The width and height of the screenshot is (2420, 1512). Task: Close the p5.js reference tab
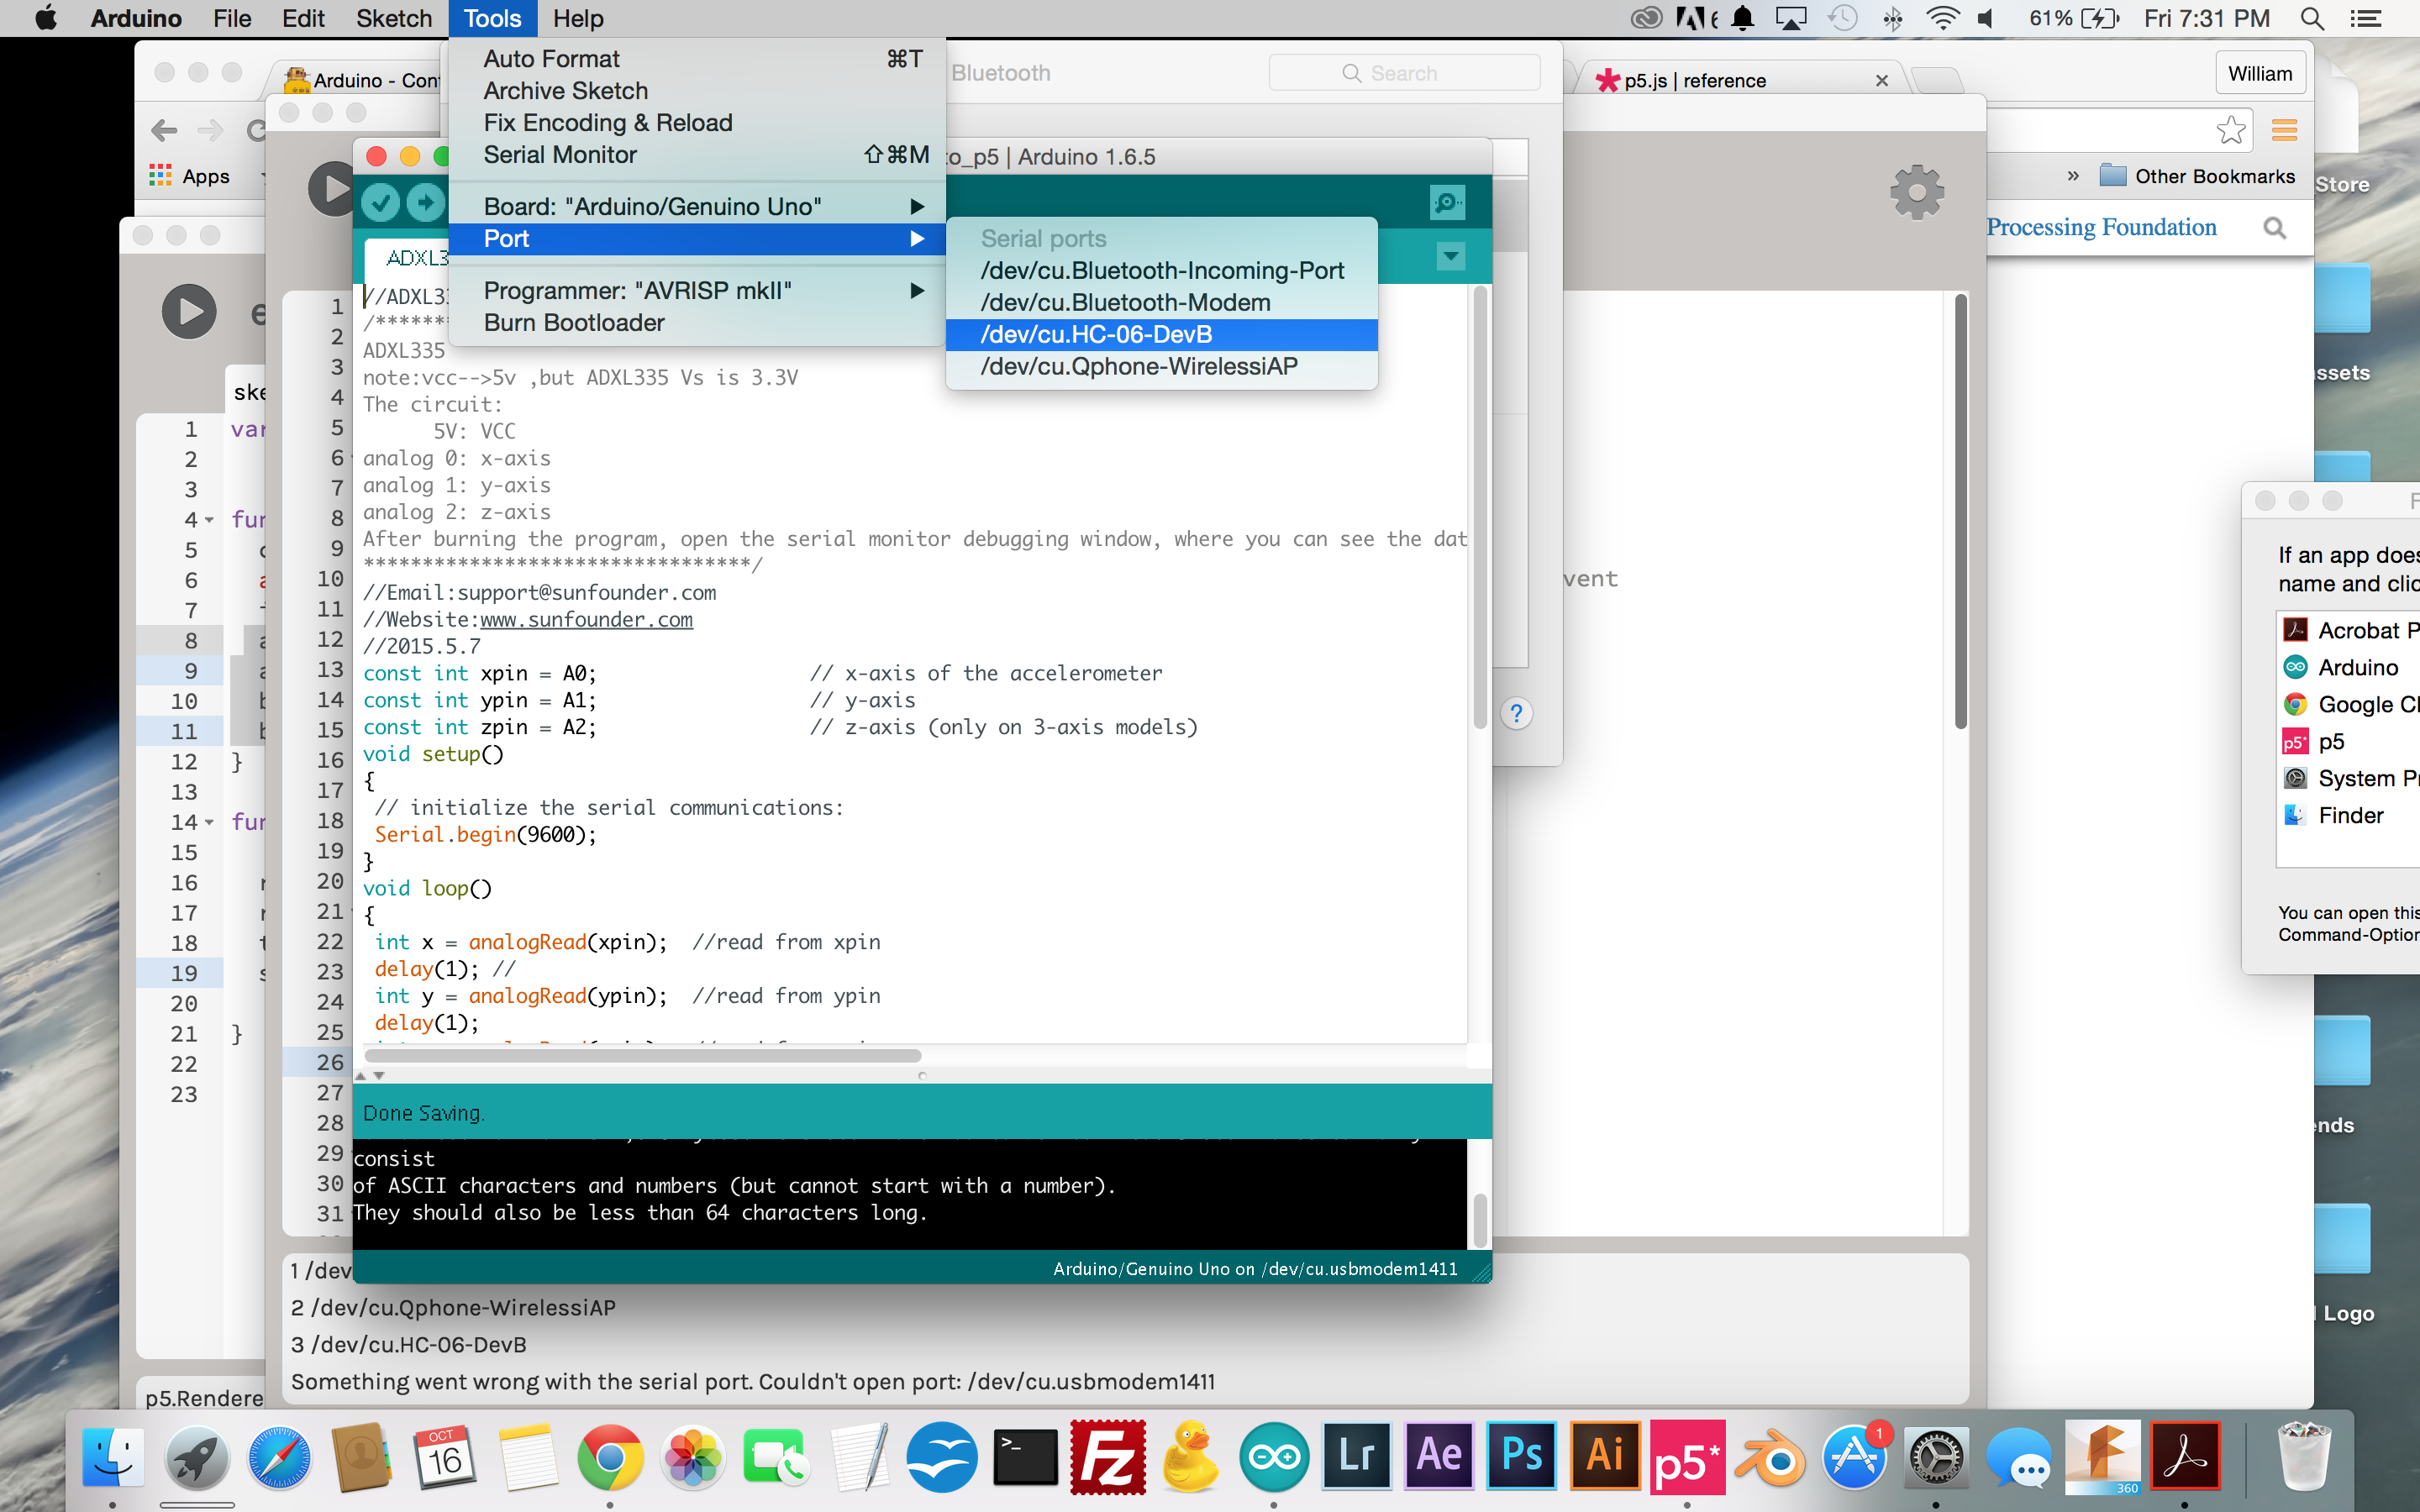tap(1882, 81)
